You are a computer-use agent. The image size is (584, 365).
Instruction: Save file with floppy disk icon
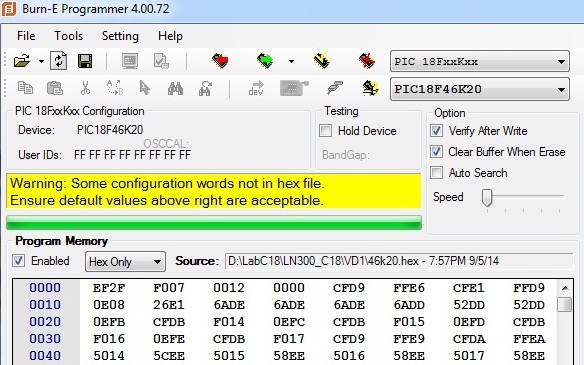(85, 61)
